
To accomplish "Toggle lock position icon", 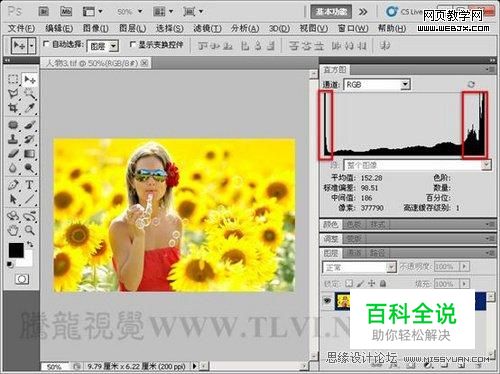I will pos(371,284).
